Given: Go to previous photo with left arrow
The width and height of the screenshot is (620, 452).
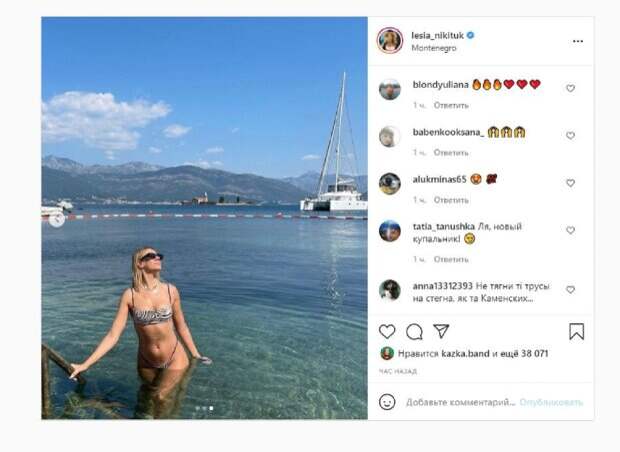Looking at the screenshot, I should coord(57,219).
